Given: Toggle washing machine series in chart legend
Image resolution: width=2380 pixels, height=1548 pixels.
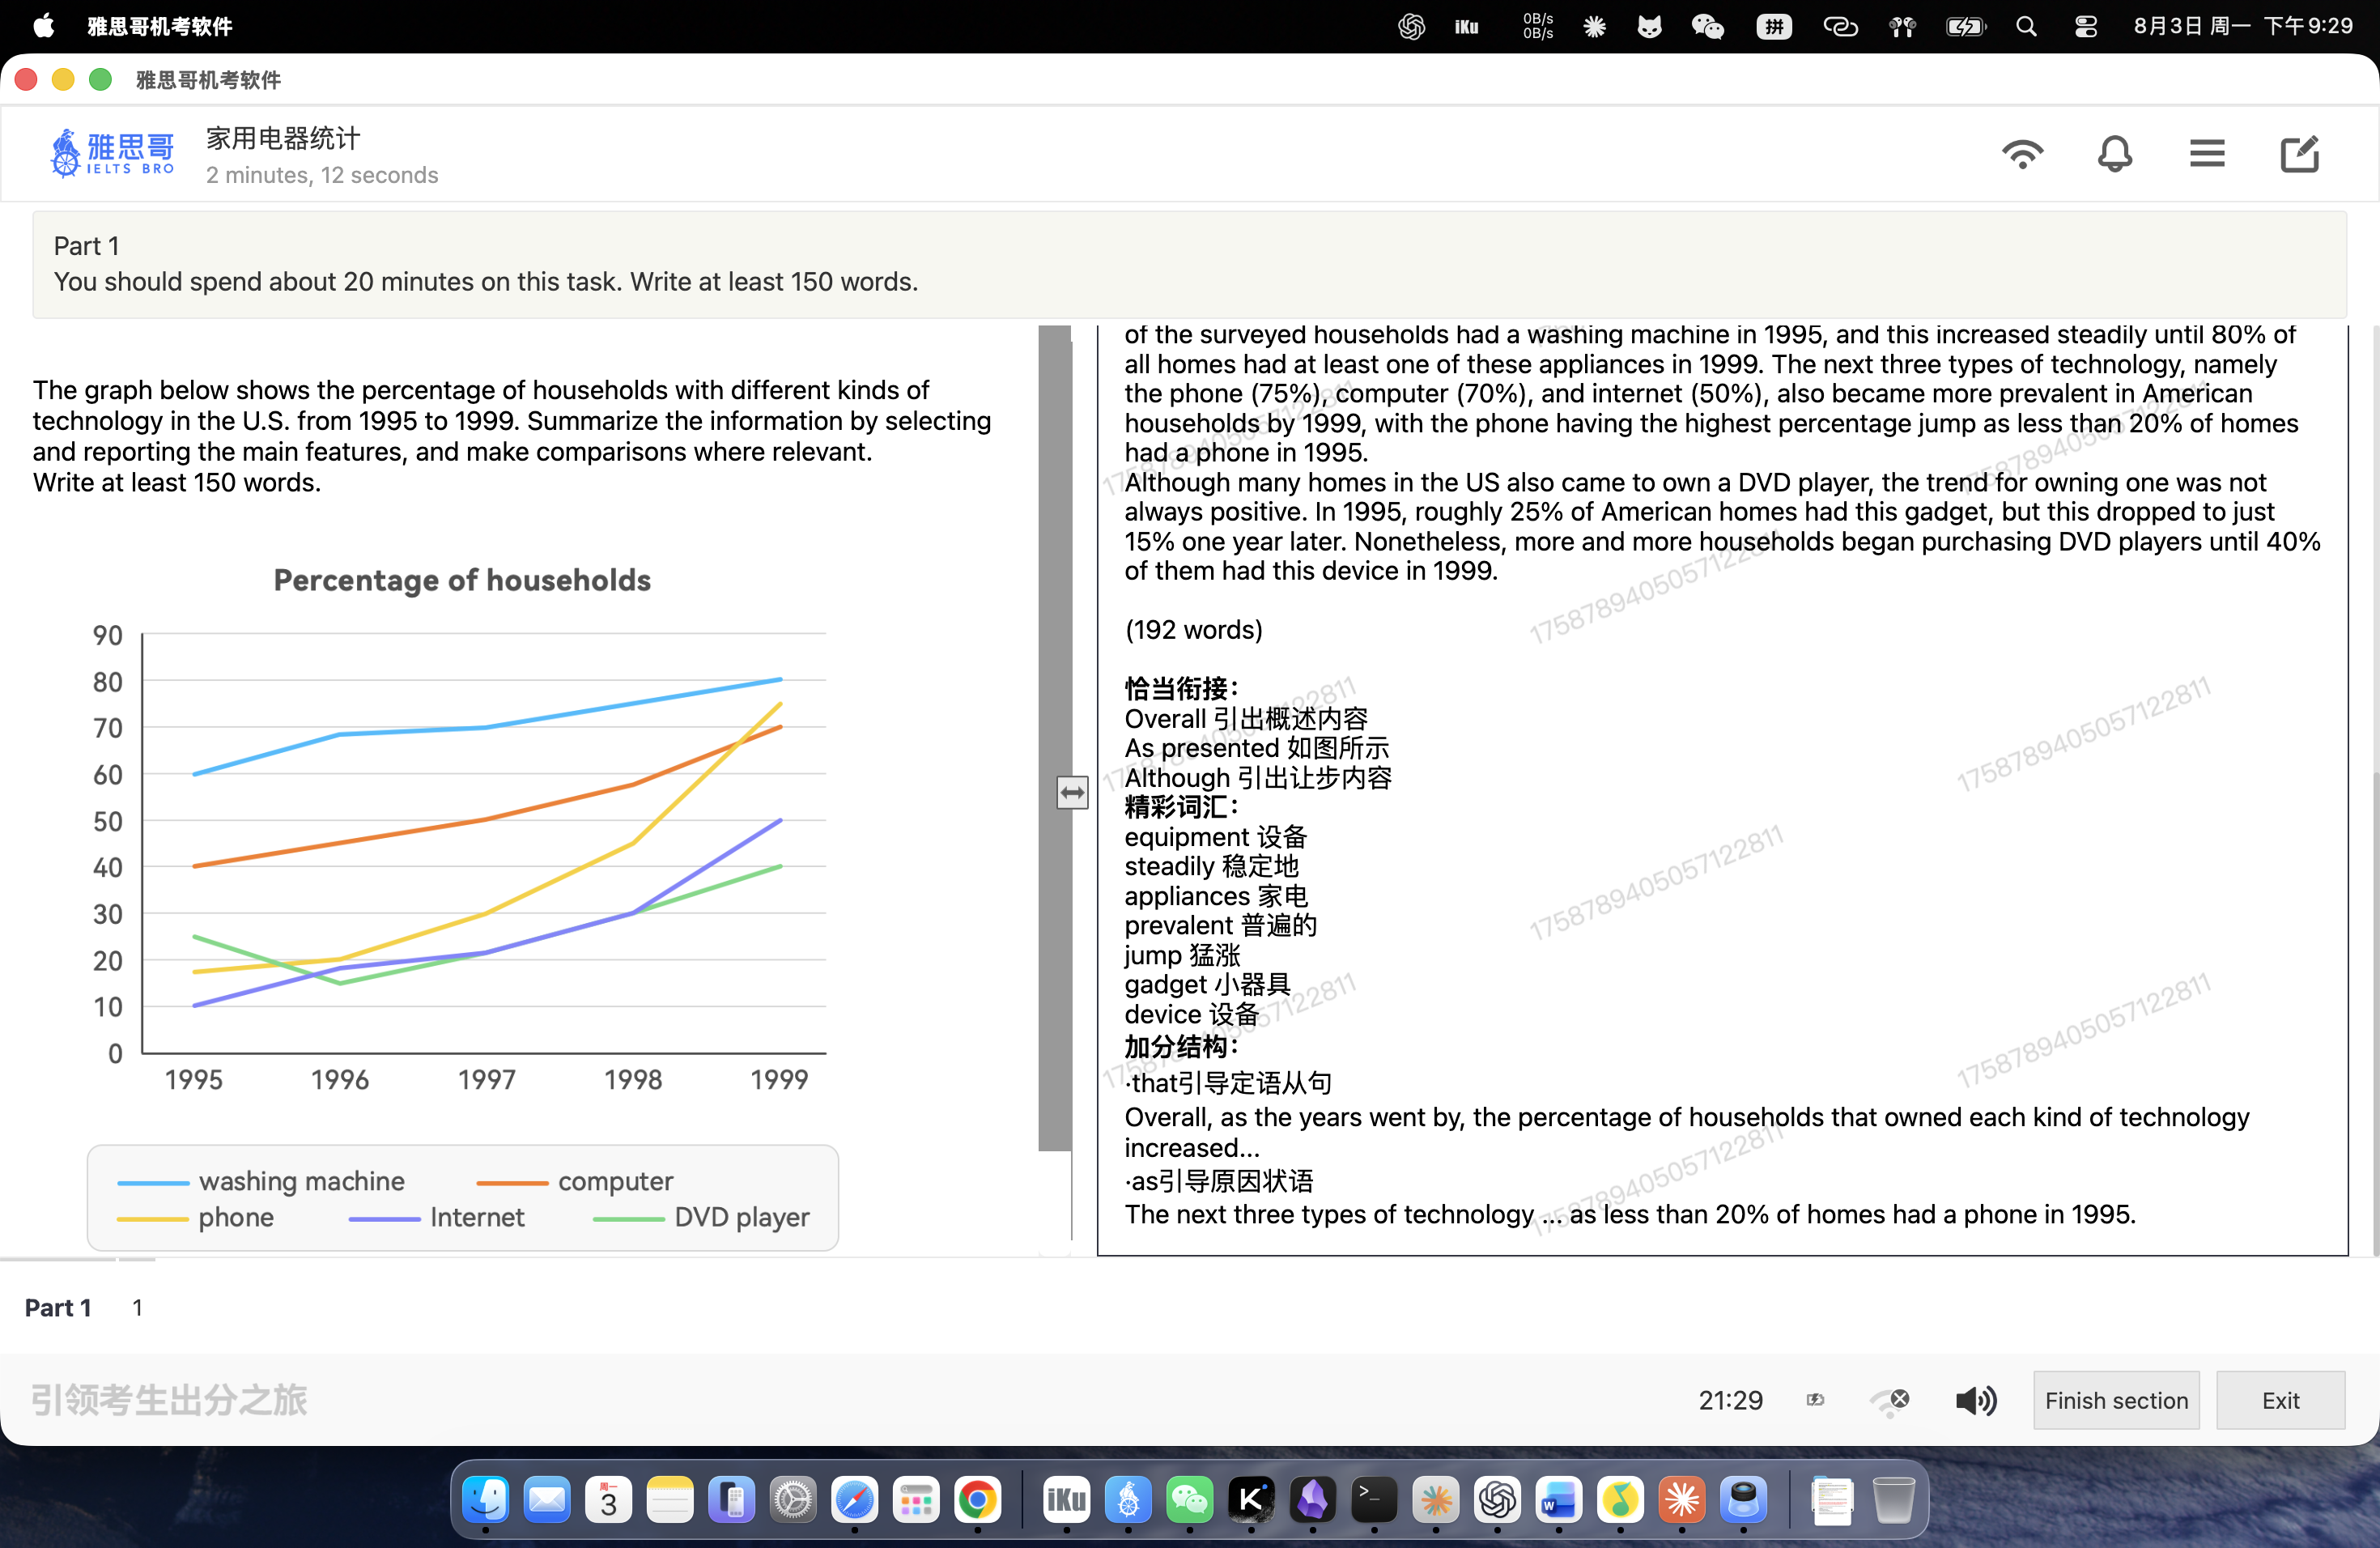Looking at the screenshot, I should pos(261,1181).
